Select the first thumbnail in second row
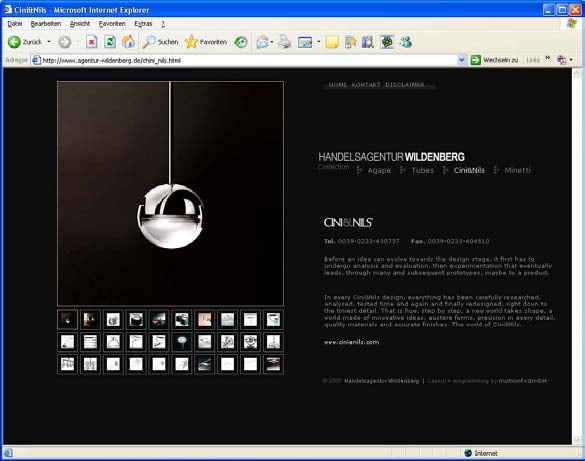Image resolution: width=585 pixels, height=461 pixels. click(68, 342)
